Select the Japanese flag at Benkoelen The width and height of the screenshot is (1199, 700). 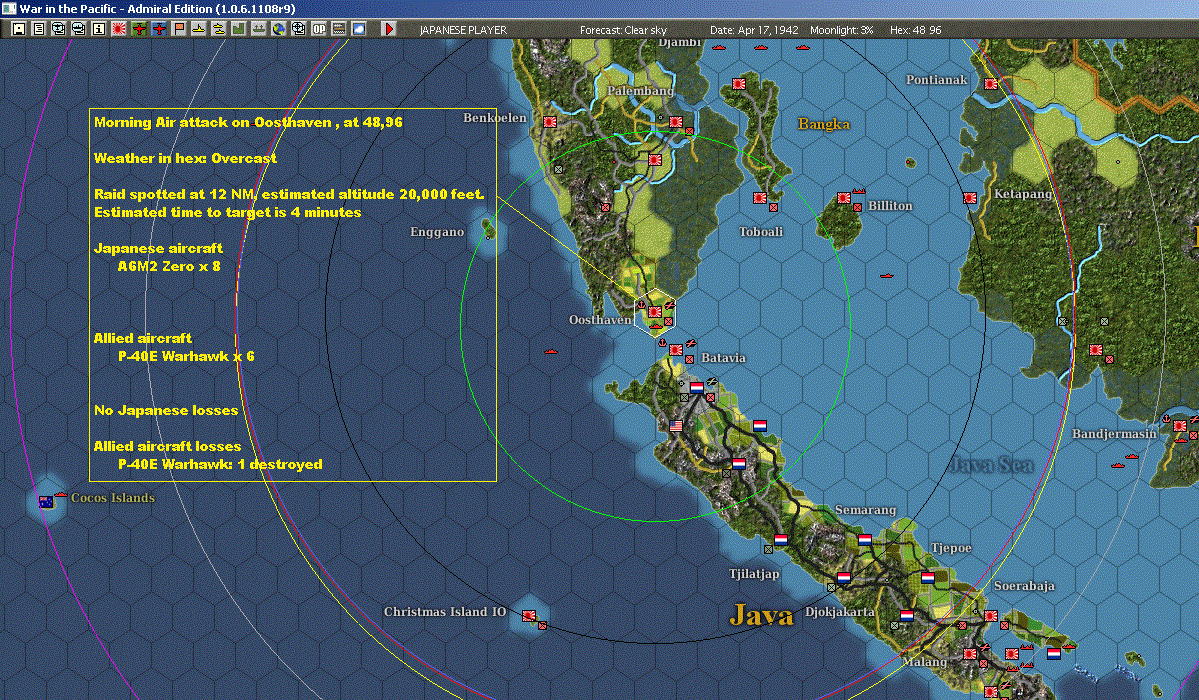pyautogui.click(x=550, y=122)
